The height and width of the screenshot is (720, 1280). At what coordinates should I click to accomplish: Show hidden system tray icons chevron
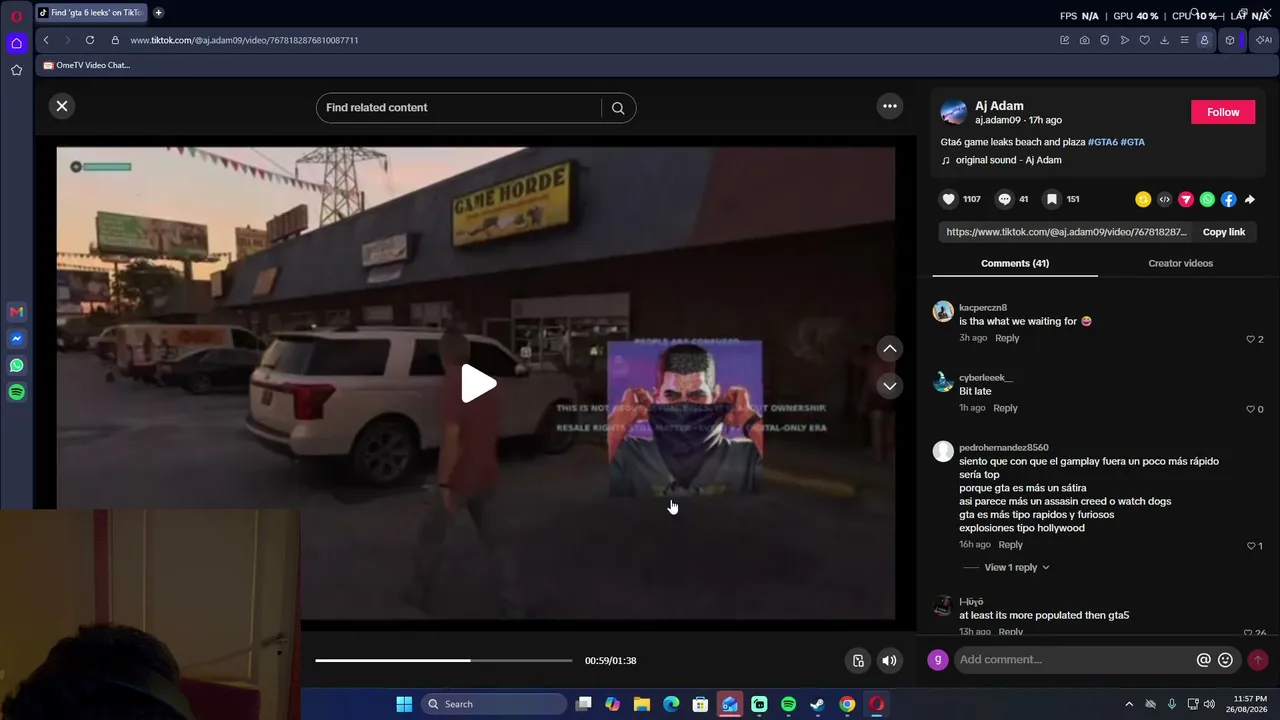pos(1129,704)
